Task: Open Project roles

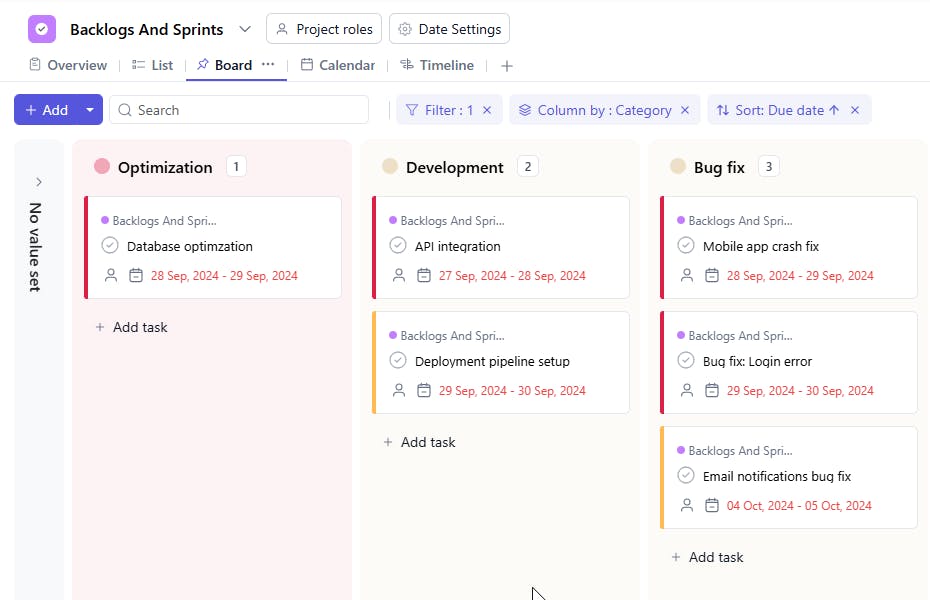Action: coord(324,29)
